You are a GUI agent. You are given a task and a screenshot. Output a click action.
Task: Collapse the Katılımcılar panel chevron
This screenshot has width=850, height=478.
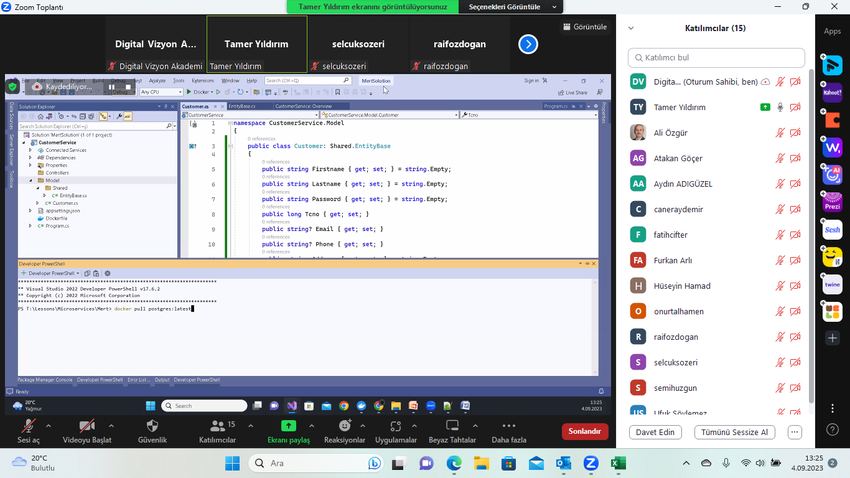point(631,28)
